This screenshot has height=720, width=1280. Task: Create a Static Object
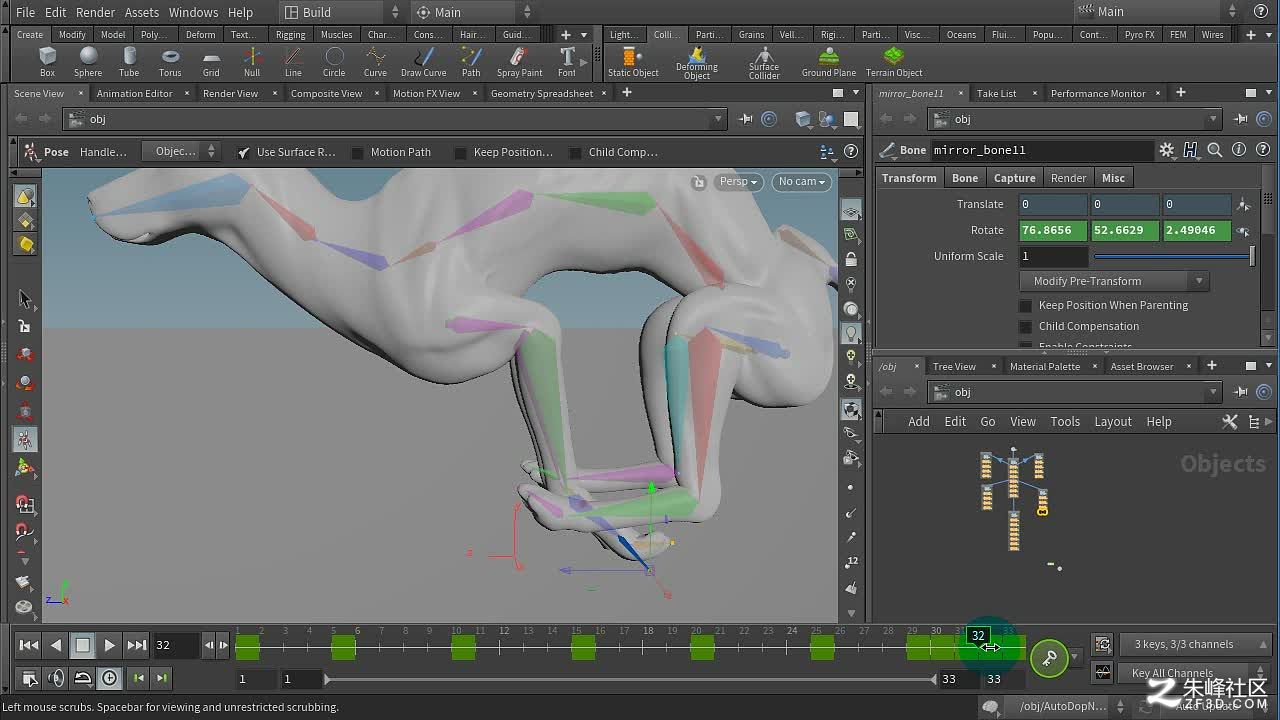coord(633,62)
